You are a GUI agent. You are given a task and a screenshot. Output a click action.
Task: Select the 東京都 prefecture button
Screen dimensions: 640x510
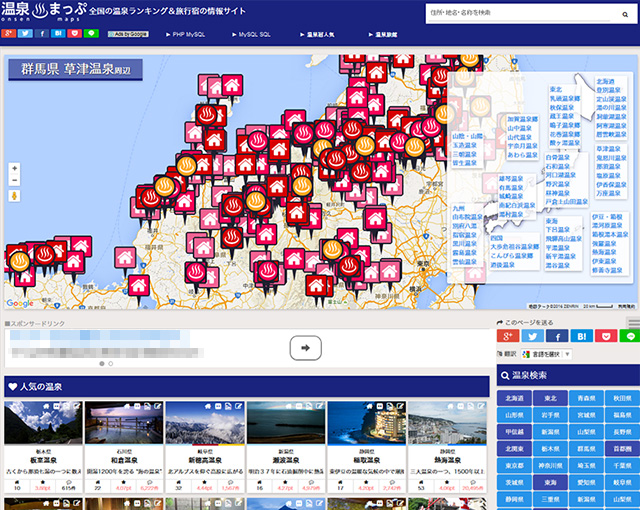(x=514, y=465)
